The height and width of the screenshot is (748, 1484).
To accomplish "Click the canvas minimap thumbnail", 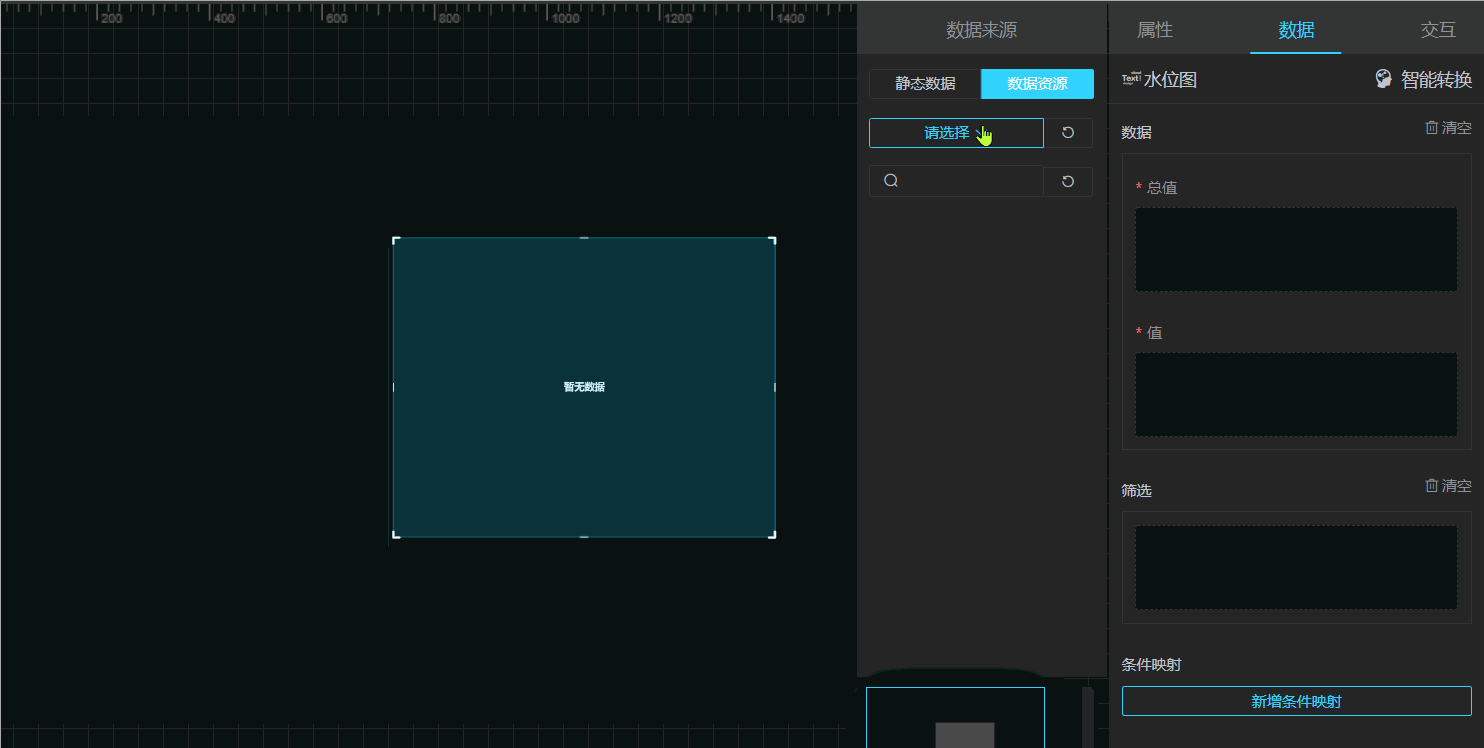I will click(x=955, y=717).
